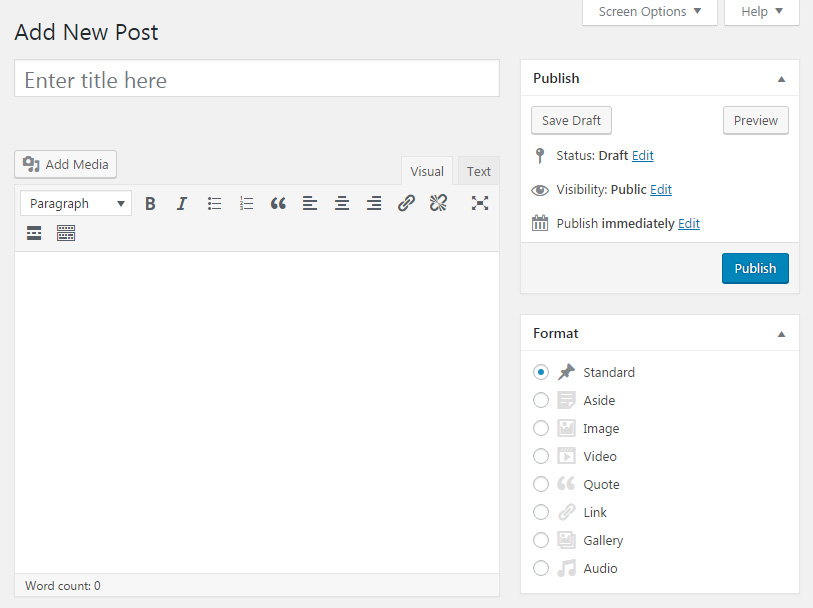Open the Screen Options dropdown
This screenshot has width=813, height=608.
pos(649,12)
